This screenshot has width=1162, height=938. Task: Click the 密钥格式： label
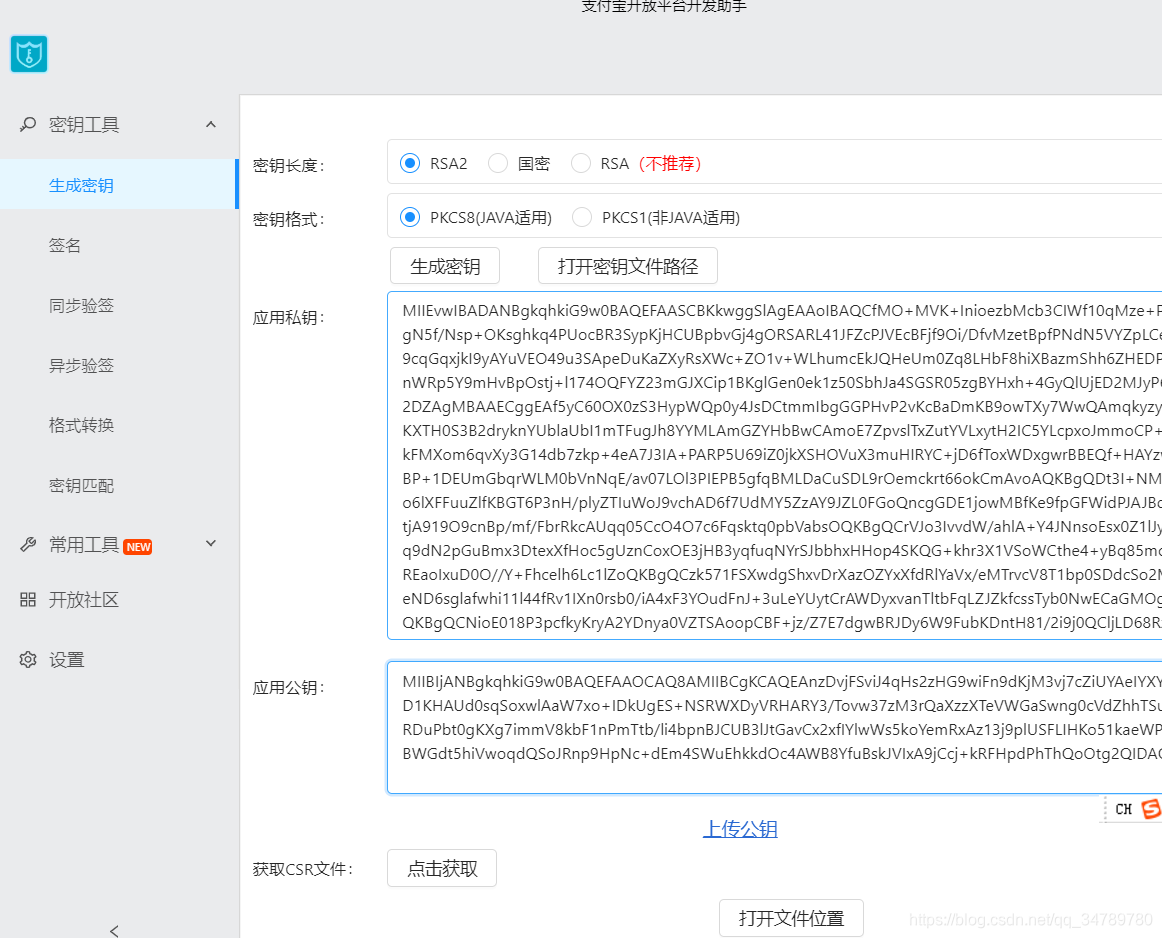click(289, 219)
